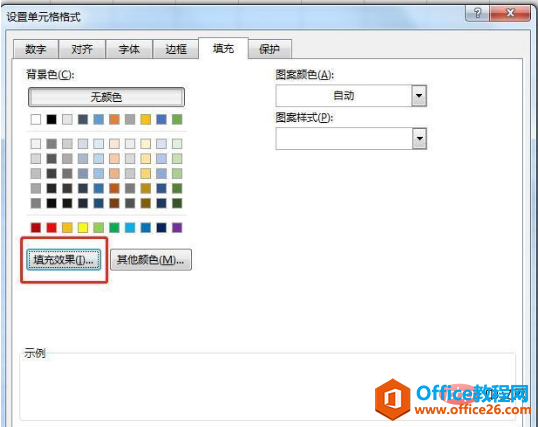The image size is (538, 427).
Task: Pick light green standard color swatch
Action: click(x=98, y=228)
